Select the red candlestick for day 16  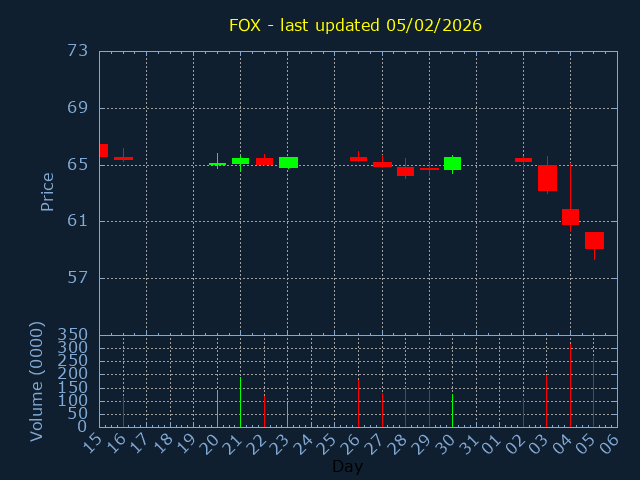pyautogui.click(x=123, y=158)
